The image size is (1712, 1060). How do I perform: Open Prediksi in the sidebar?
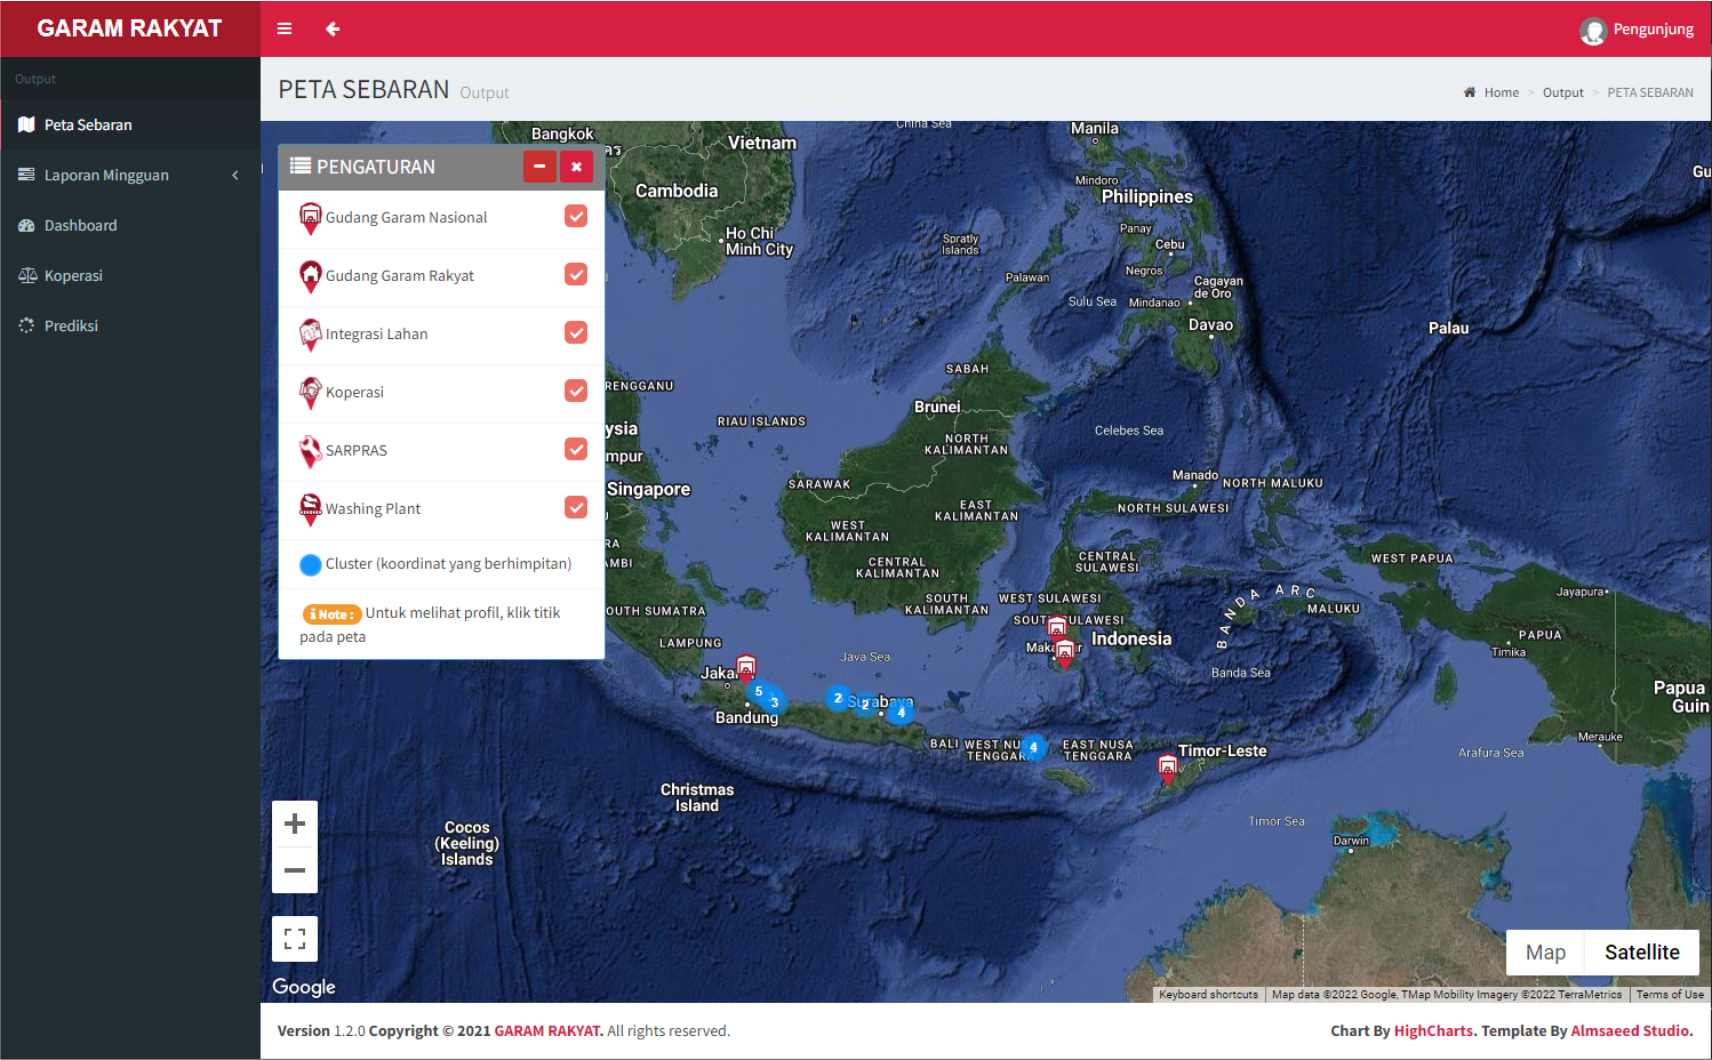[x=71, y=326]
